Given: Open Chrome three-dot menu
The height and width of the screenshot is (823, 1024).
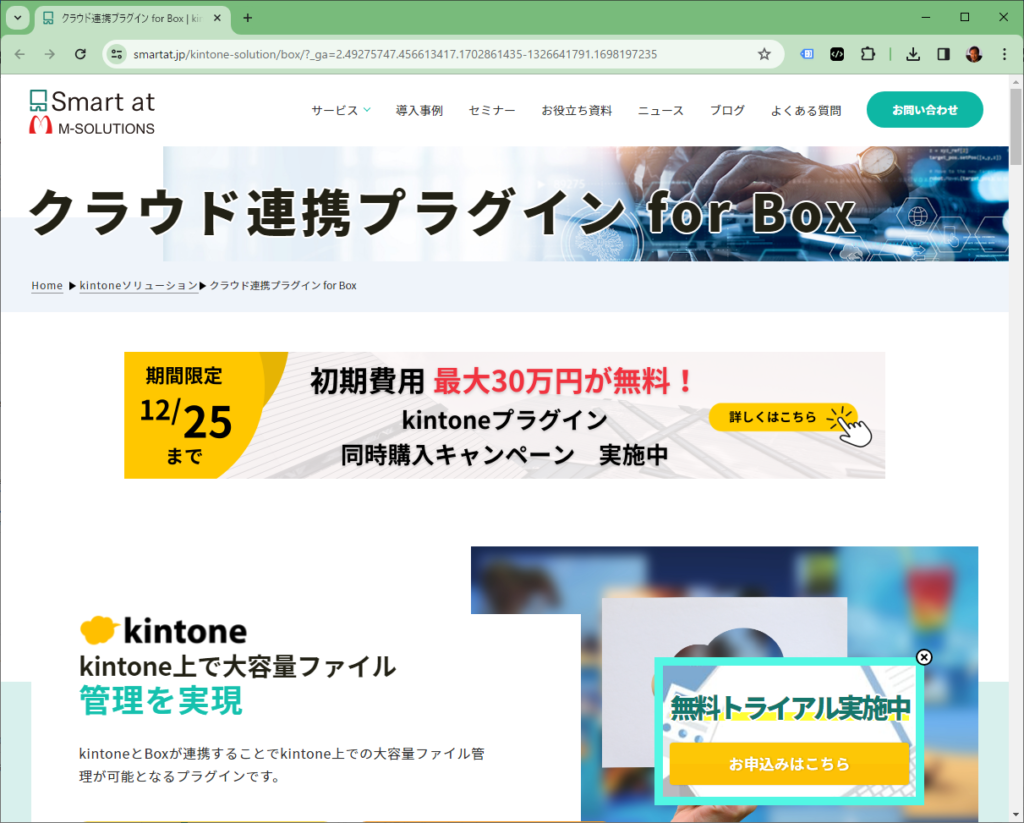Looking at the screenshot, I should pyautogui.click(x=1004, y=54).
